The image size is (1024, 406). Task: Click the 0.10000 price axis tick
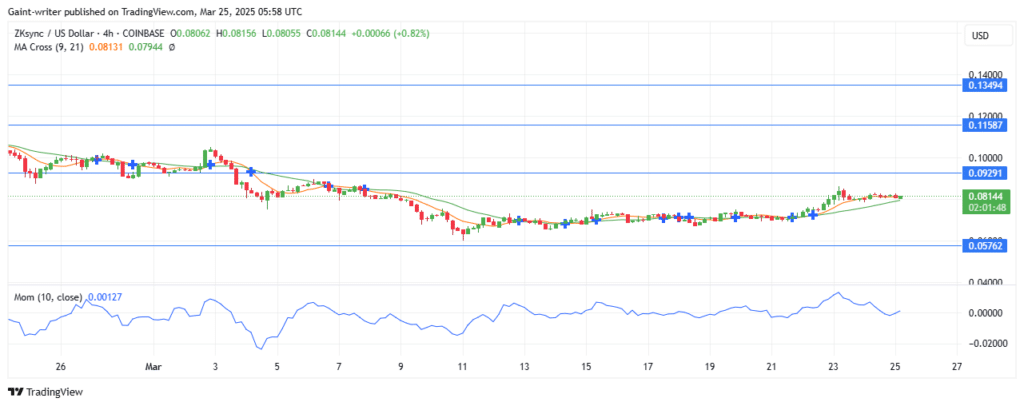point(984,158)
